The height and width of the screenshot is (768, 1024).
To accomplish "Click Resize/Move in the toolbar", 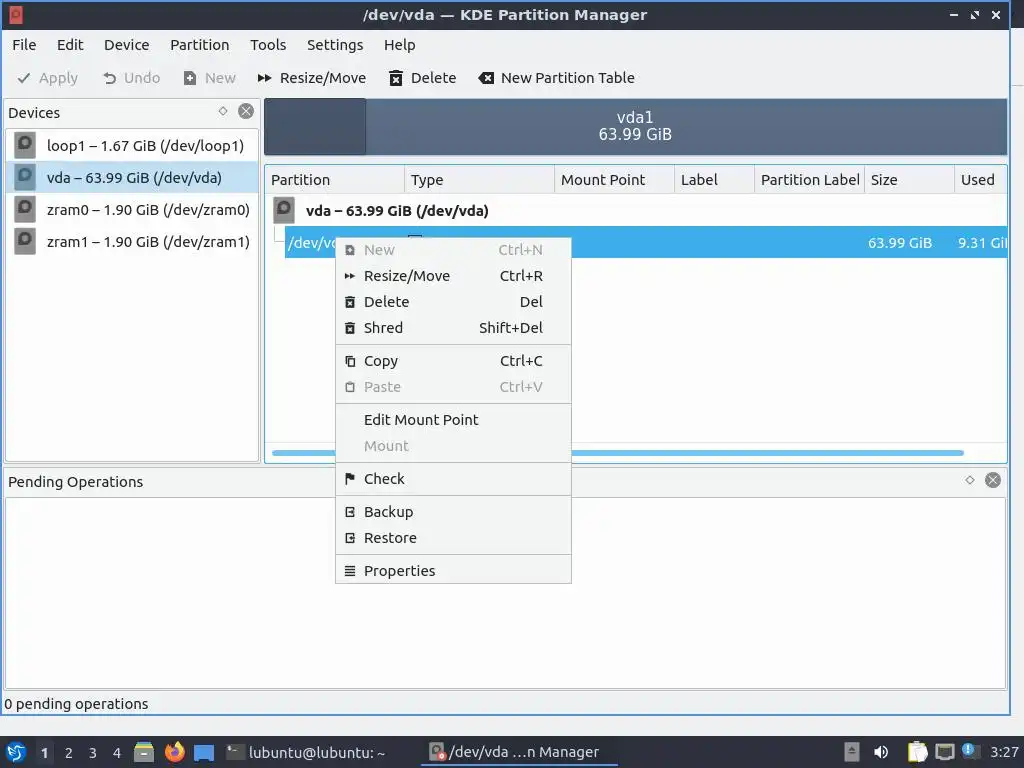I will click(312, 78).
